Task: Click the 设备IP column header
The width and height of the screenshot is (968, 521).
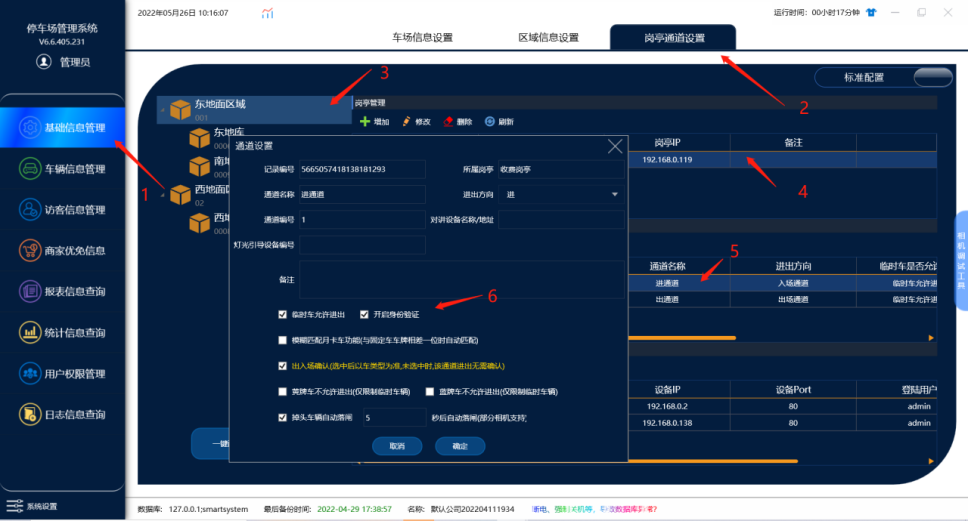Action: click(667, 390)
